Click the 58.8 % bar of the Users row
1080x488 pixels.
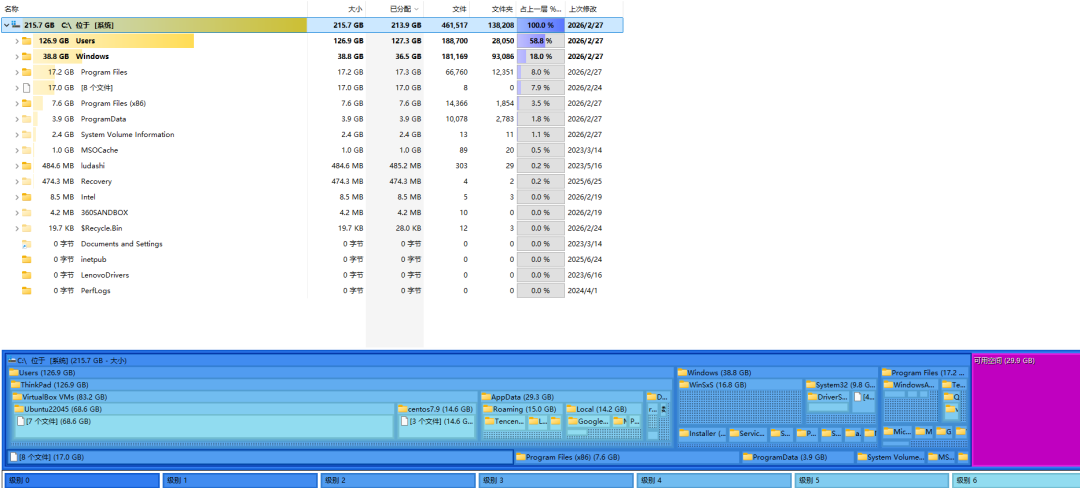[541, 41]
